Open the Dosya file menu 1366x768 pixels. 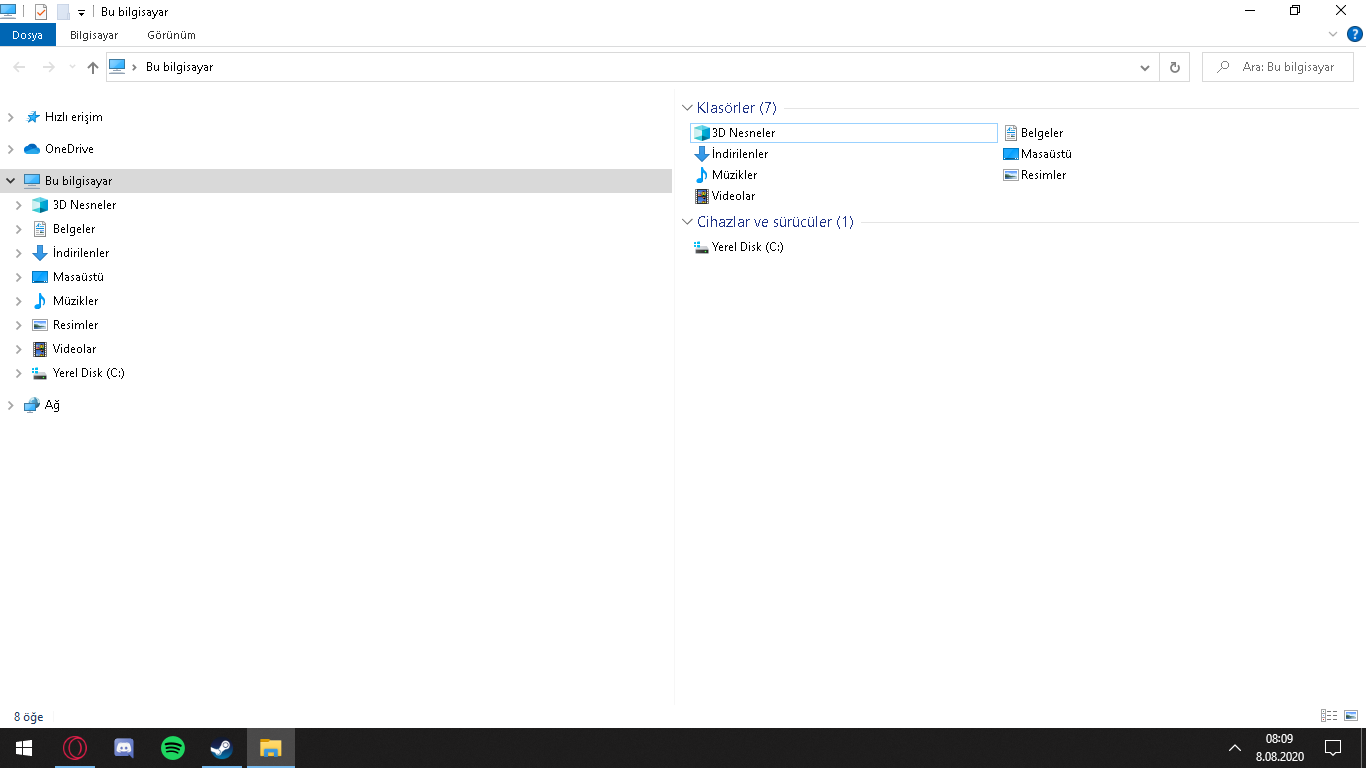[28, 35]
